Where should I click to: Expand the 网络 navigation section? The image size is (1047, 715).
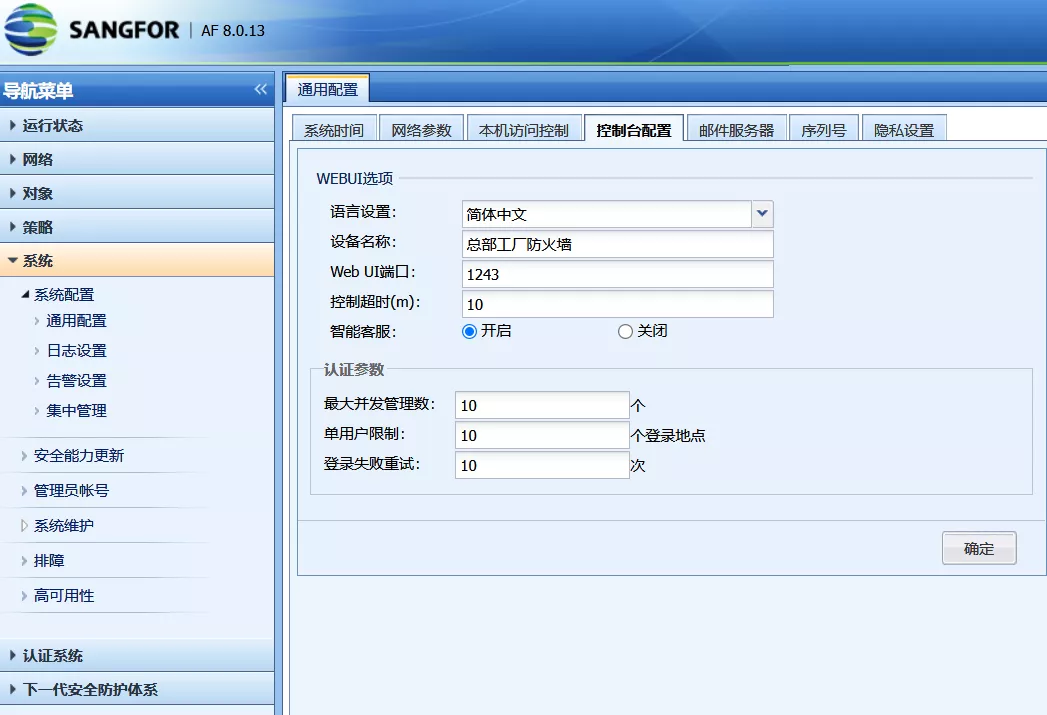click(38, 160)
